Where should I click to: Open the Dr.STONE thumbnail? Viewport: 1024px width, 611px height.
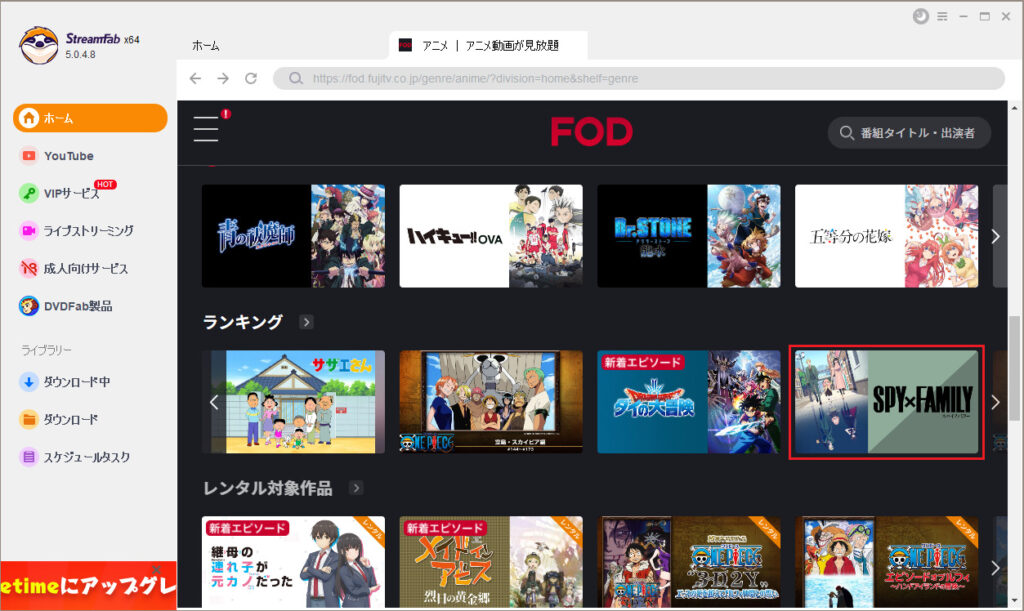(x=689, y=236)
